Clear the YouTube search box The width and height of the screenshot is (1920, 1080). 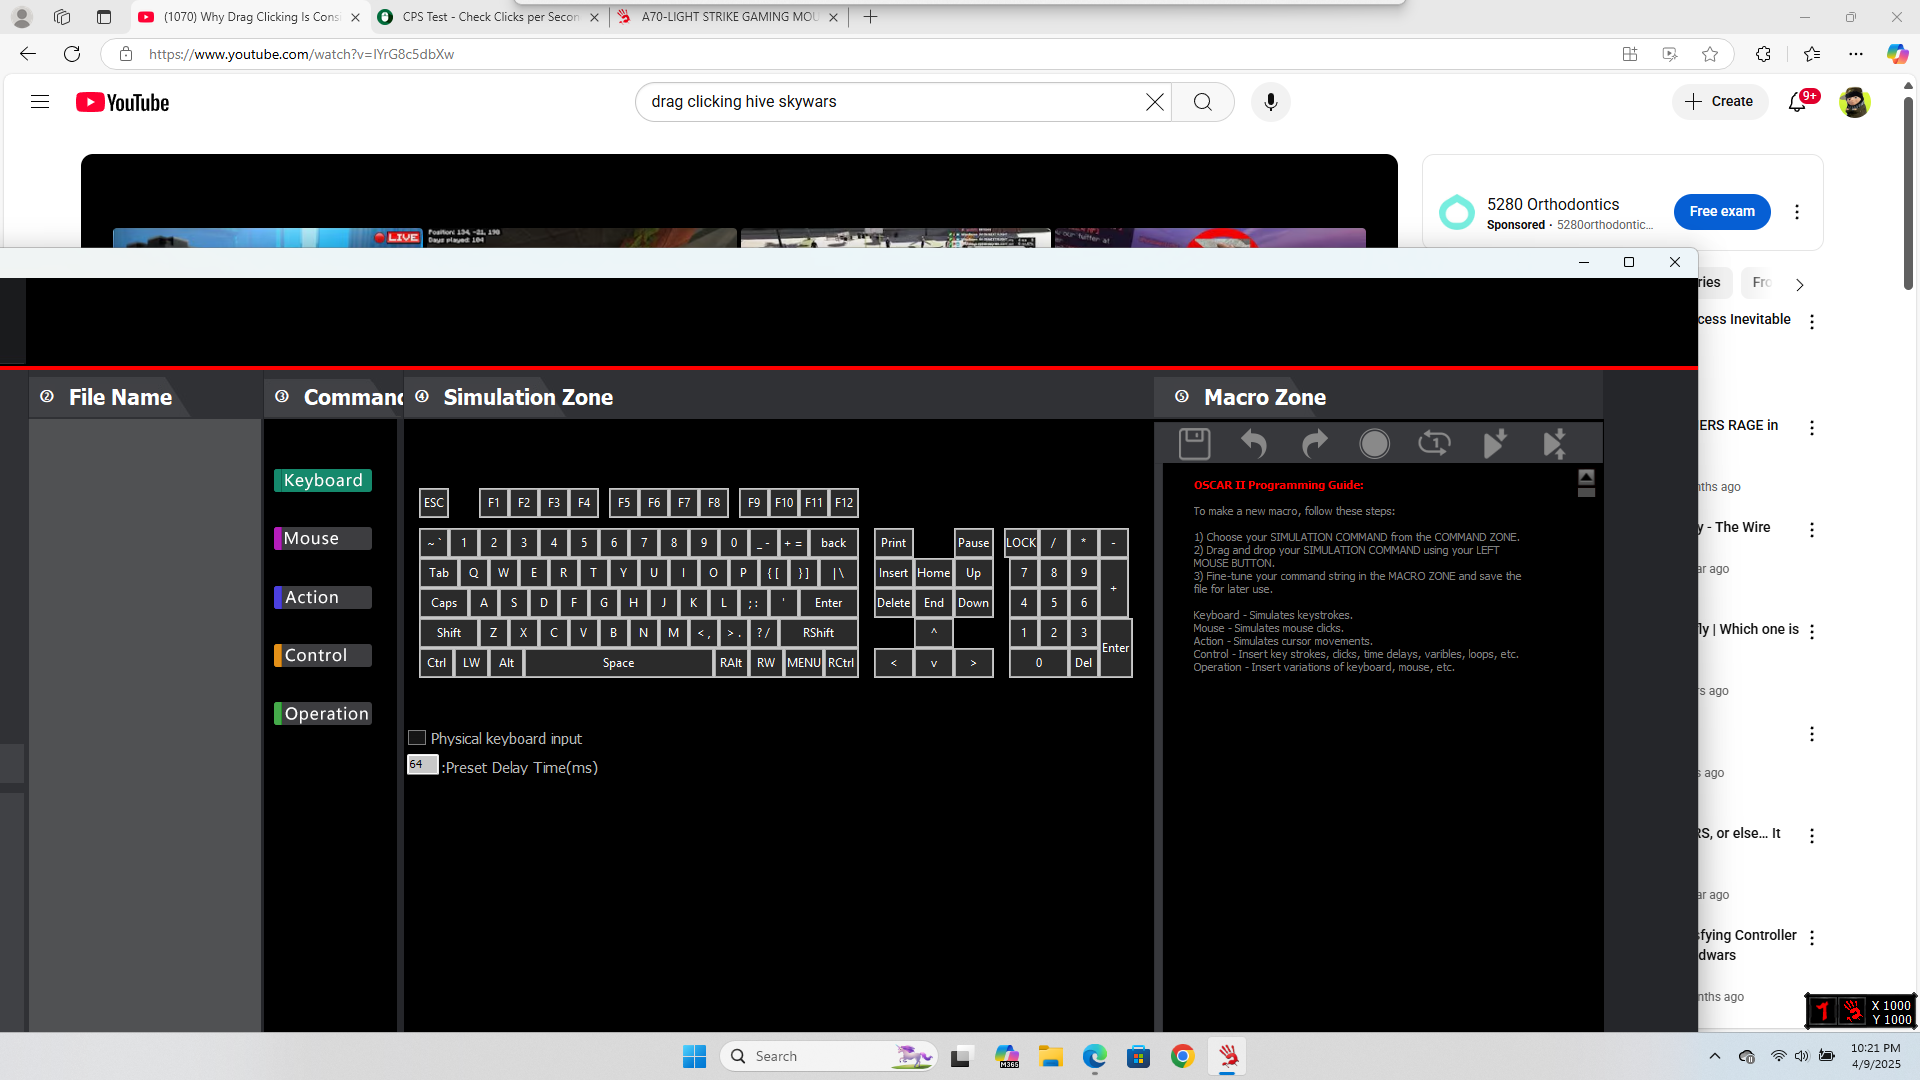tap(1155, 102)
